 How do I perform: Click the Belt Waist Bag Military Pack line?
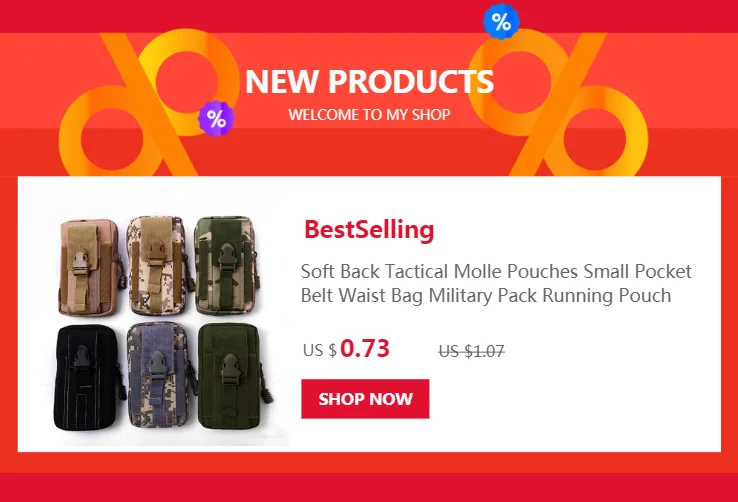click(486, 296)
